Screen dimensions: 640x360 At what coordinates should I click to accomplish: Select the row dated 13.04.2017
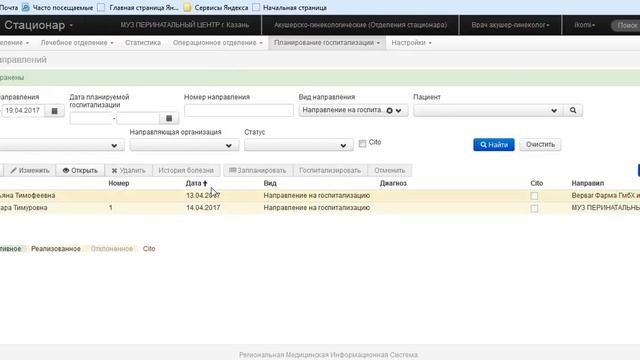[x=320, y=196]
